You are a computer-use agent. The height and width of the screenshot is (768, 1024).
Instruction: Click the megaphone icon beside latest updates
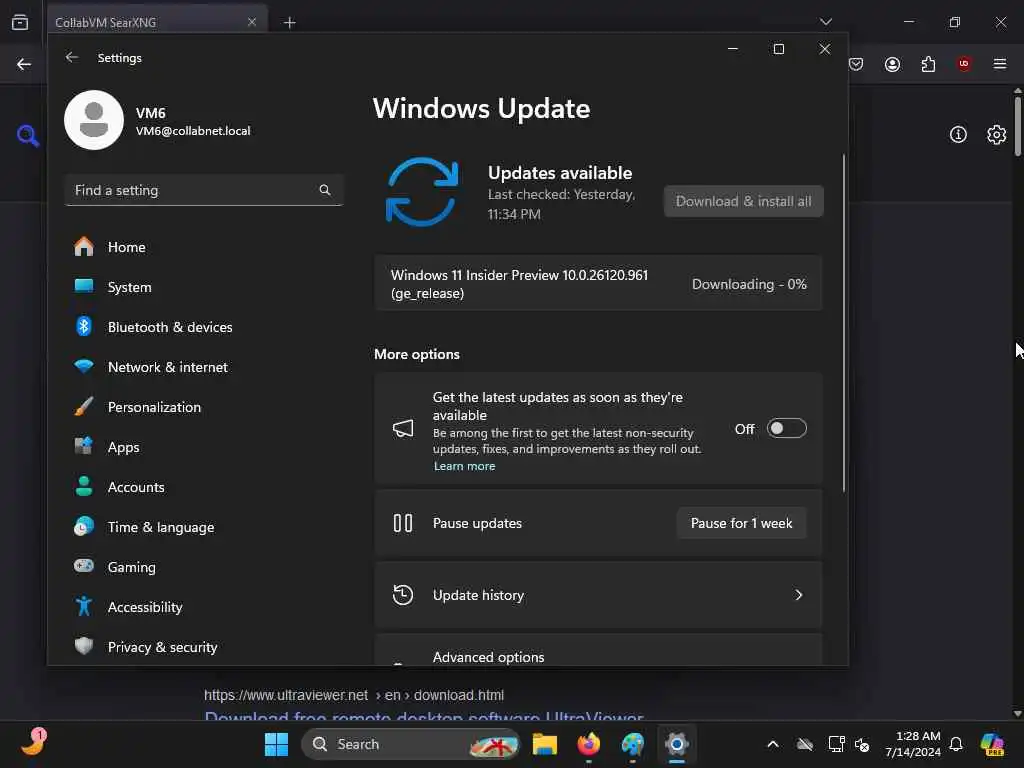403,428
